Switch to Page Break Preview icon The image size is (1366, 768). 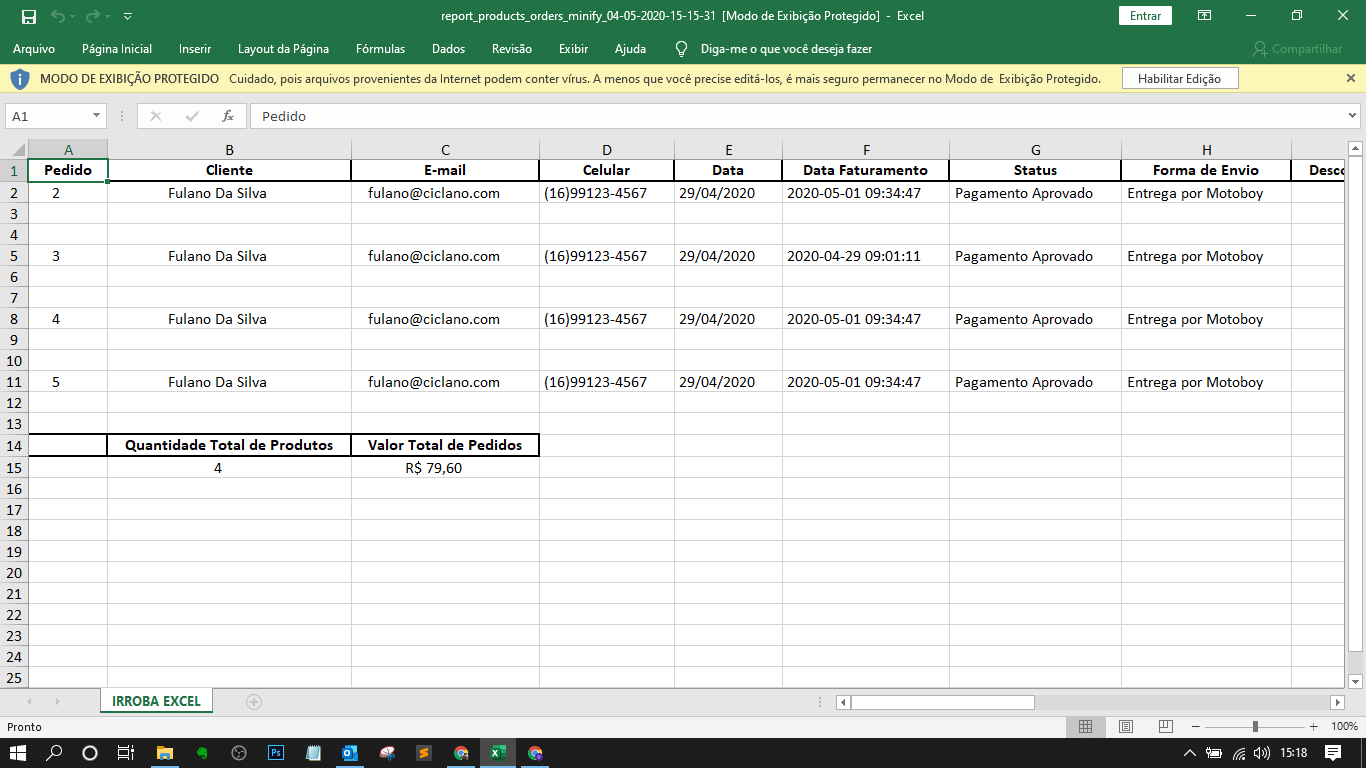[1165, 726]
